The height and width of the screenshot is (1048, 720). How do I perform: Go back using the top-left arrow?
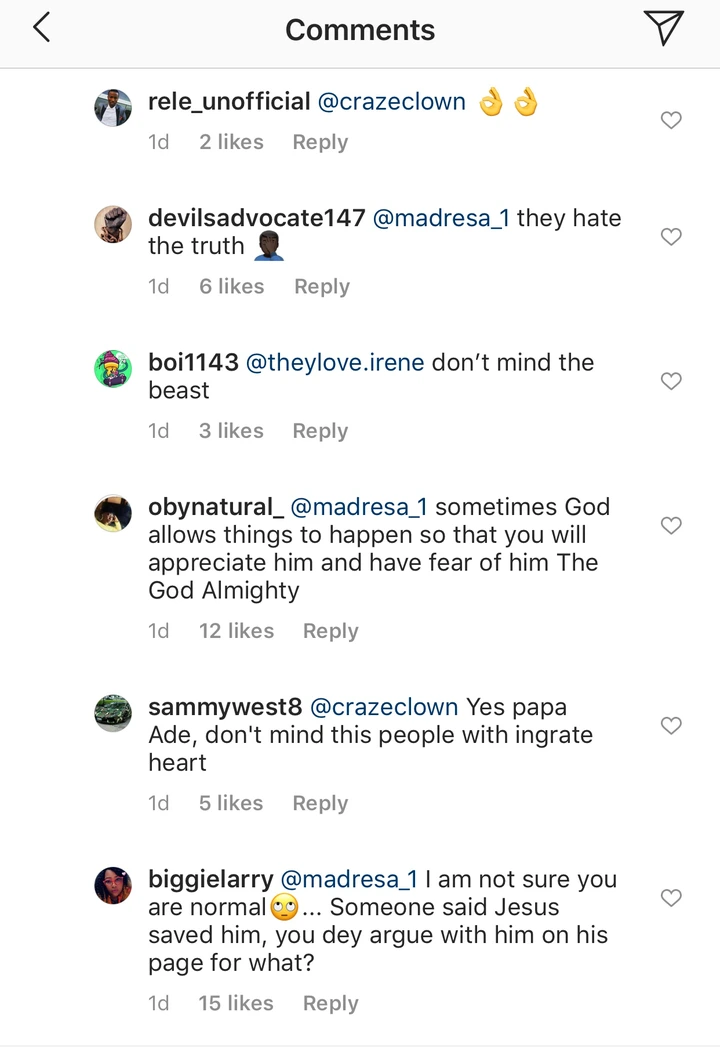point(42,29)
